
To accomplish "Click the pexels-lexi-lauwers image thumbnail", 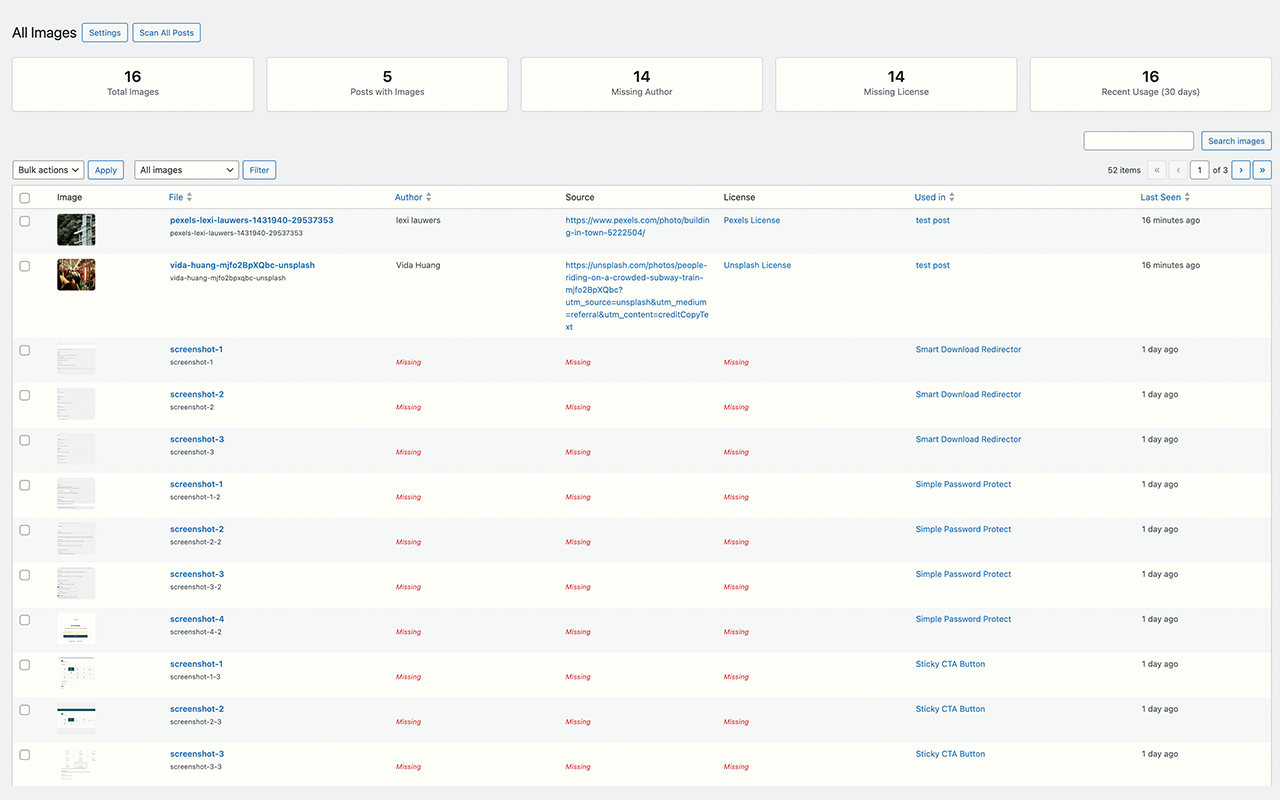I will point(75,228).
